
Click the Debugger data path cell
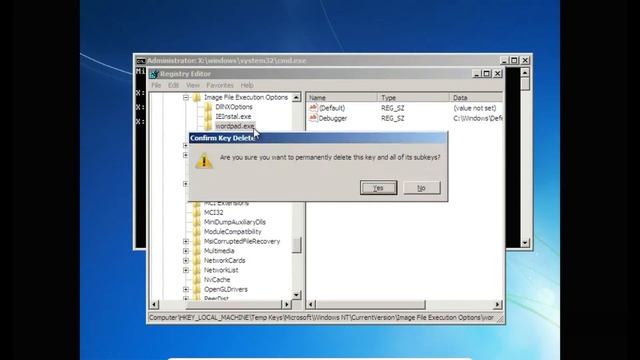(478, 118)
